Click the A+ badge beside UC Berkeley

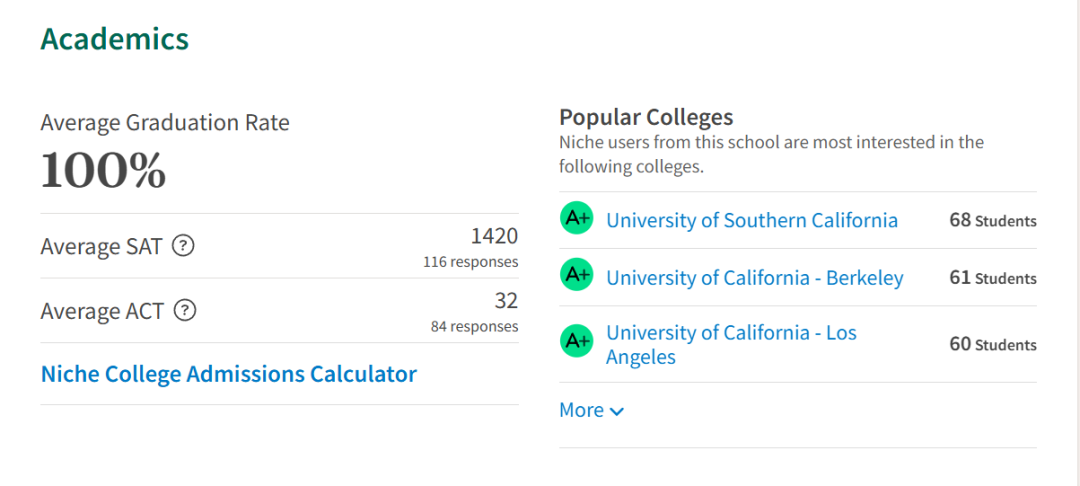(577, 276)
